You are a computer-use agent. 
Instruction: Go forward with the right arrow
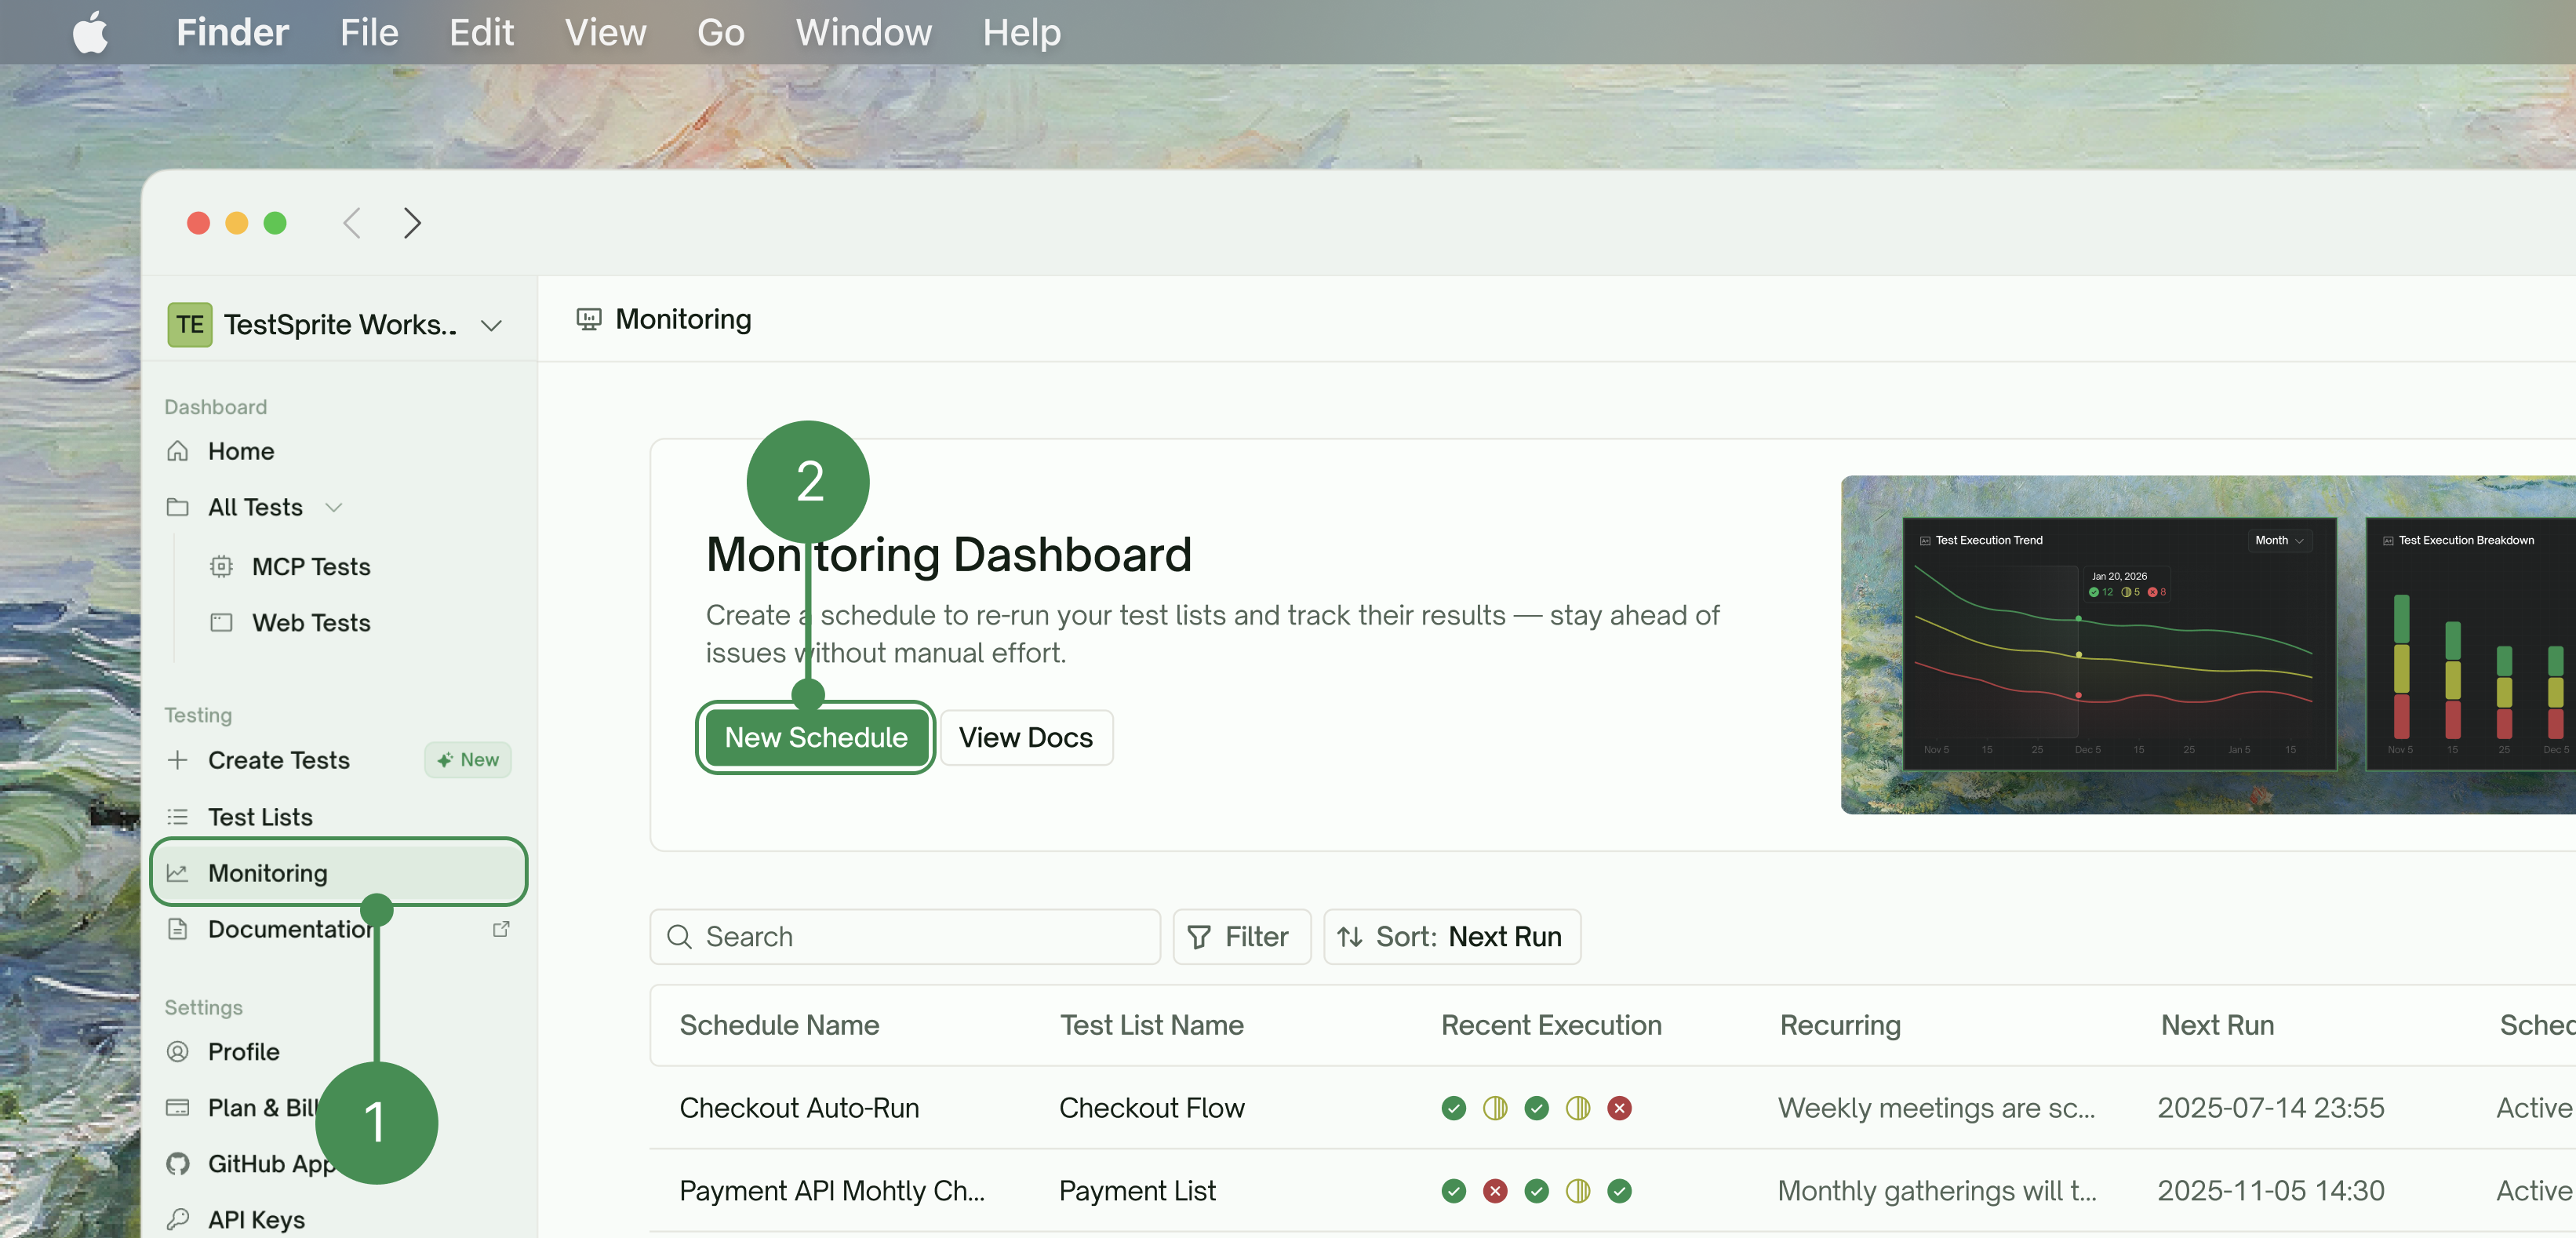pos(412,222)
